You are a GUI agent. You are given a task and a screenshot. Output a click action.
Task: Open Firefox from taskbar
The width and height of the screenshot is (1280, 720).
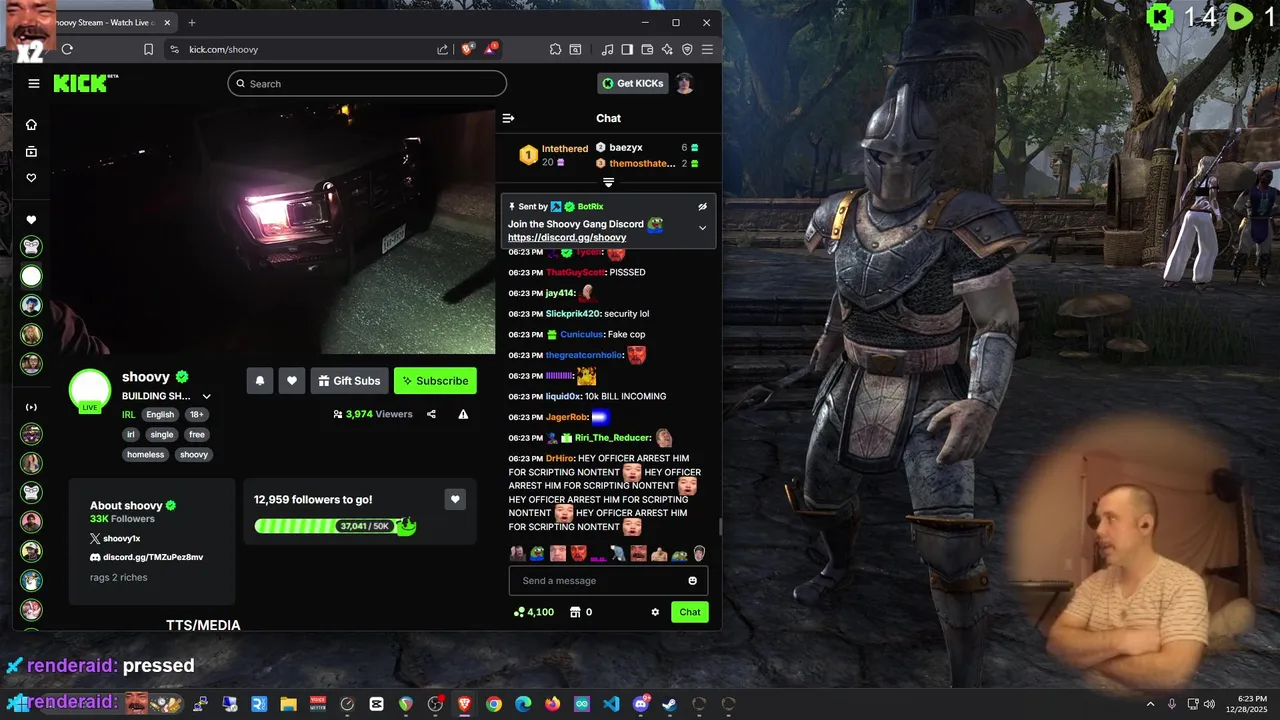(x=552, y=704)
